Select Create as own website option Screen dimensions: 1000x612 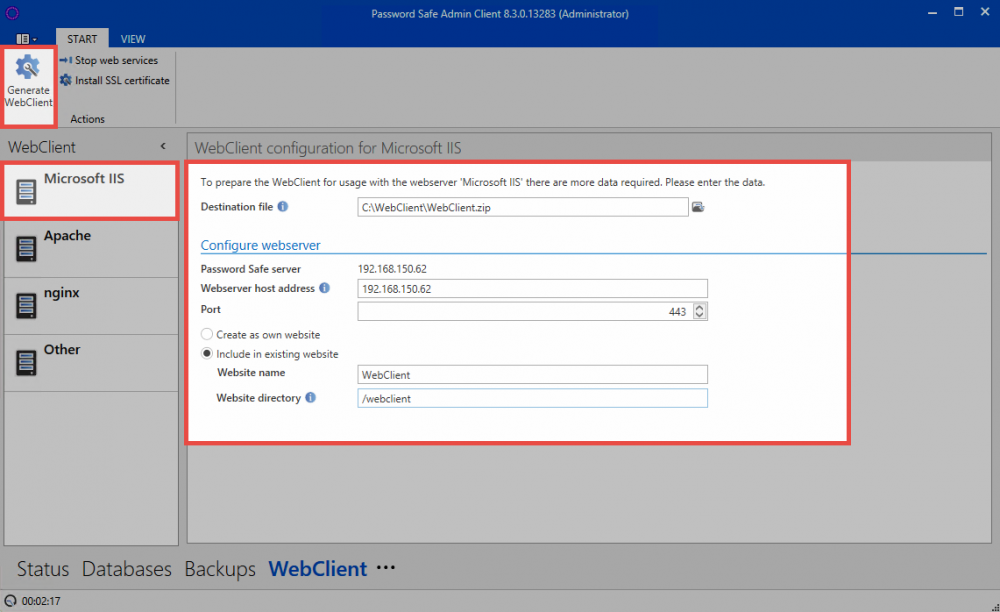[x=207, y=335]
